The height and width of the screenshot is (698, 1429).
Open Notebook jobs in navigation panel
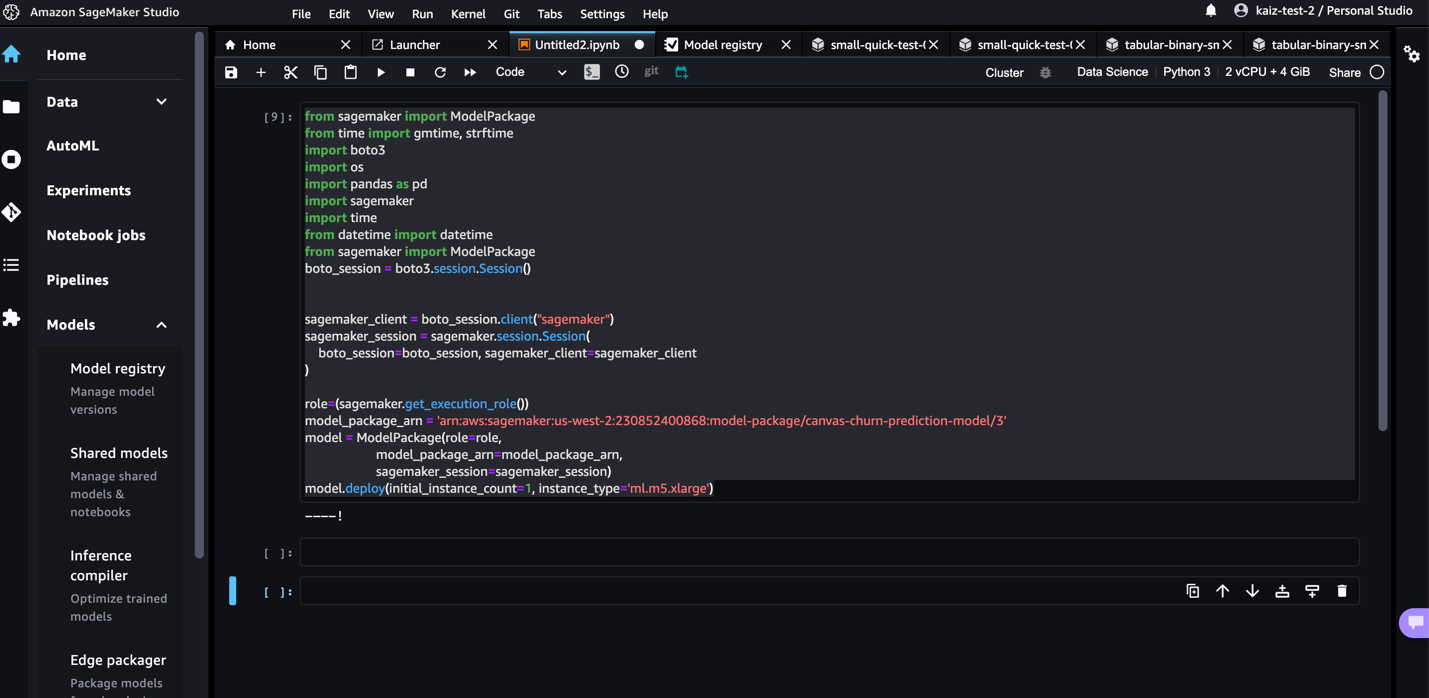click(96, 235)
